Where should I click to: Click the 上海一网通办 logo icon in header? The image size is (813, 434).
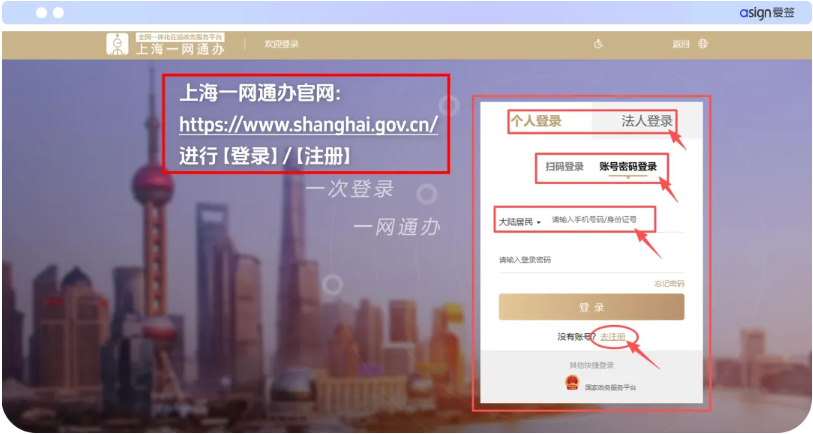click(x=119, y=44)
